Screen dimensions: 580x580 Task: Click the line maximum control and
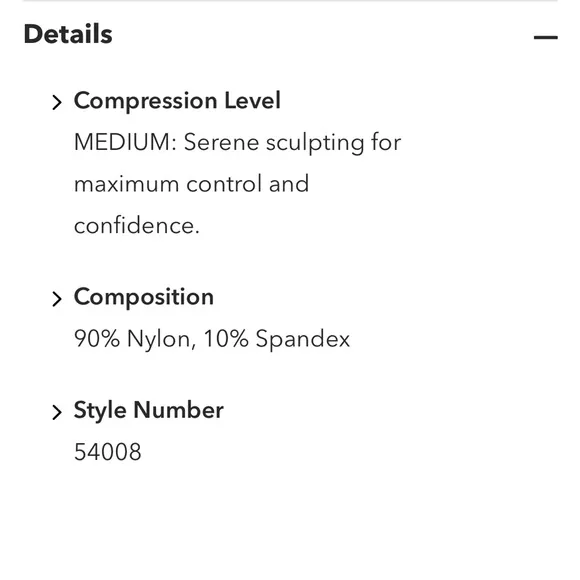191,184
